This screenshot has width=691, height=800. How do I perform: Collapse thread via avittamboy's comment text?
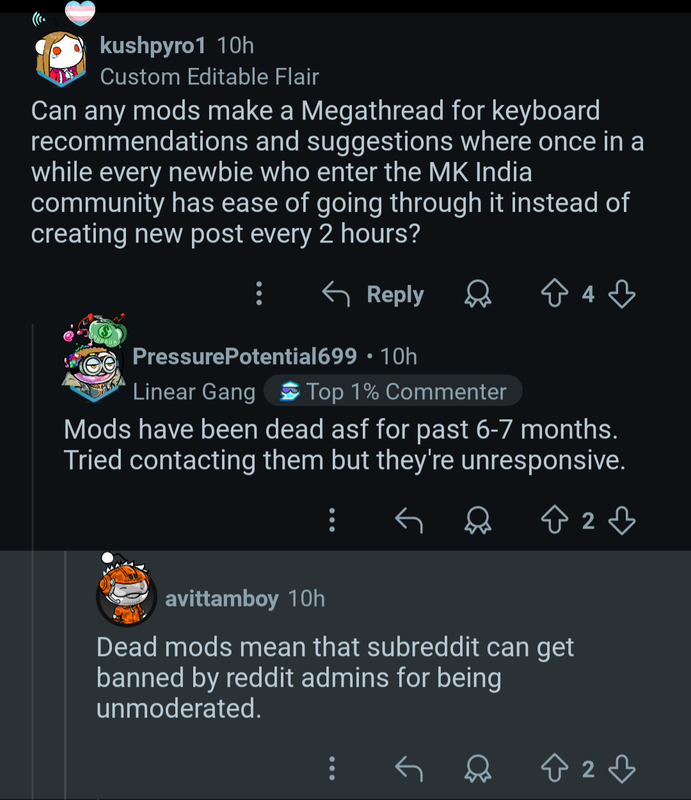335,678
